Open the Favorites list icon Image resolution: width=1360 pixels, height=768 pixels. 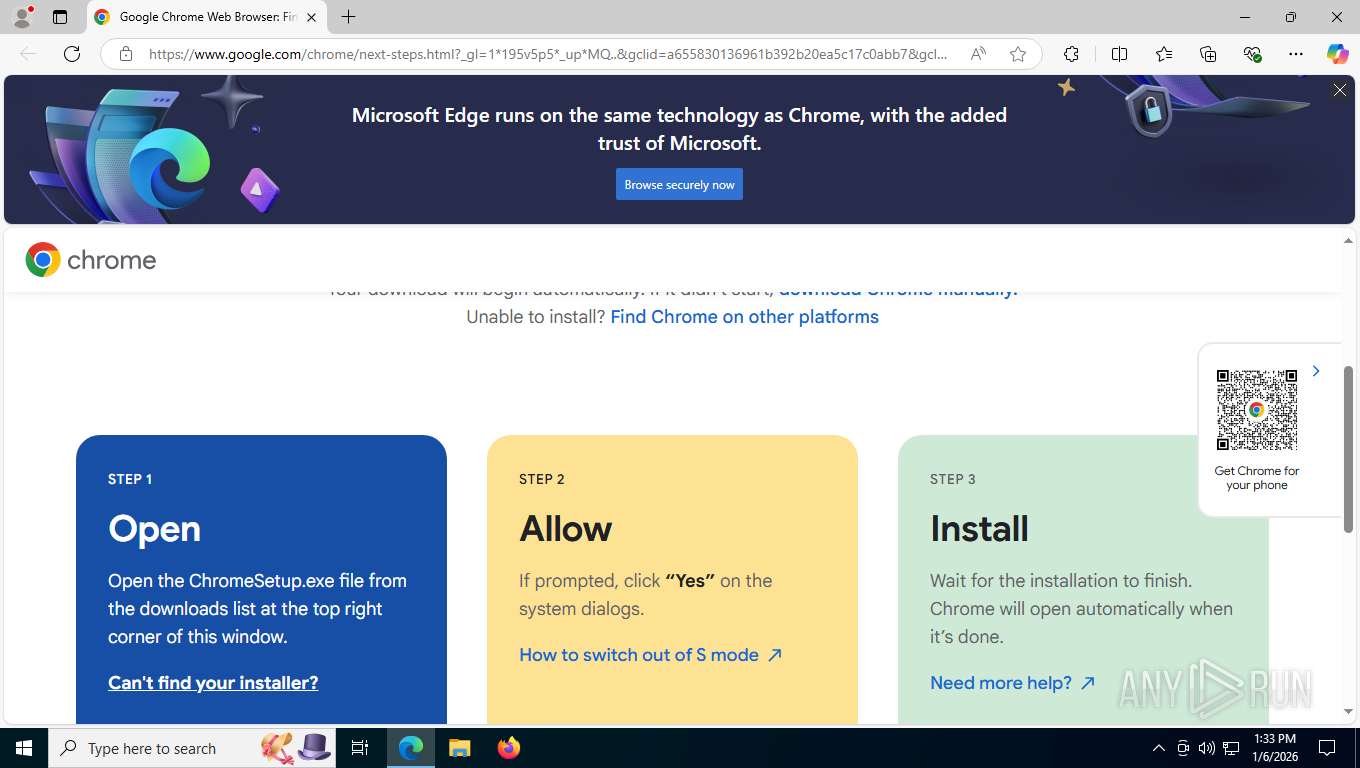point(1164,54)
